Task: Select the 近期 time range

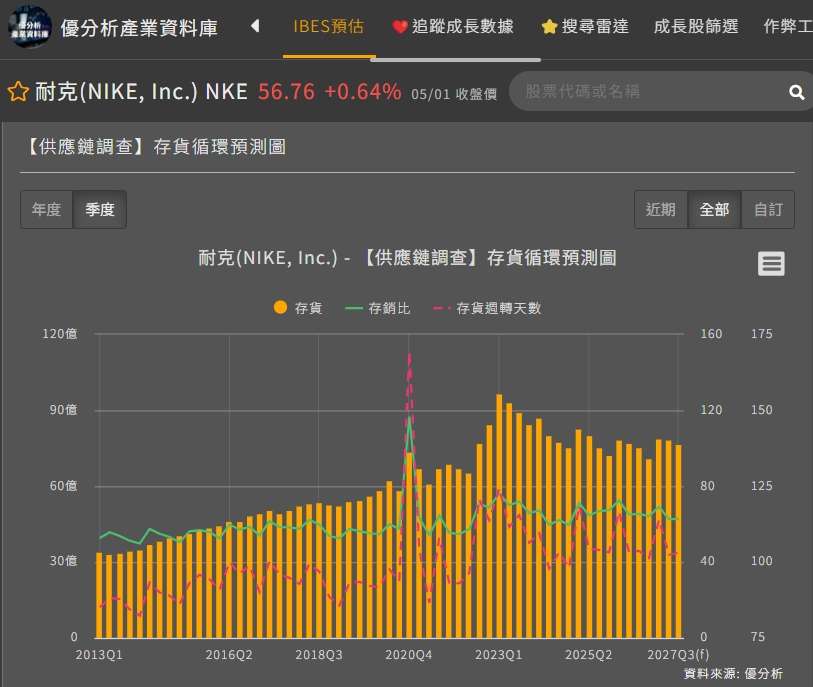Action: (x=661, y=209)
